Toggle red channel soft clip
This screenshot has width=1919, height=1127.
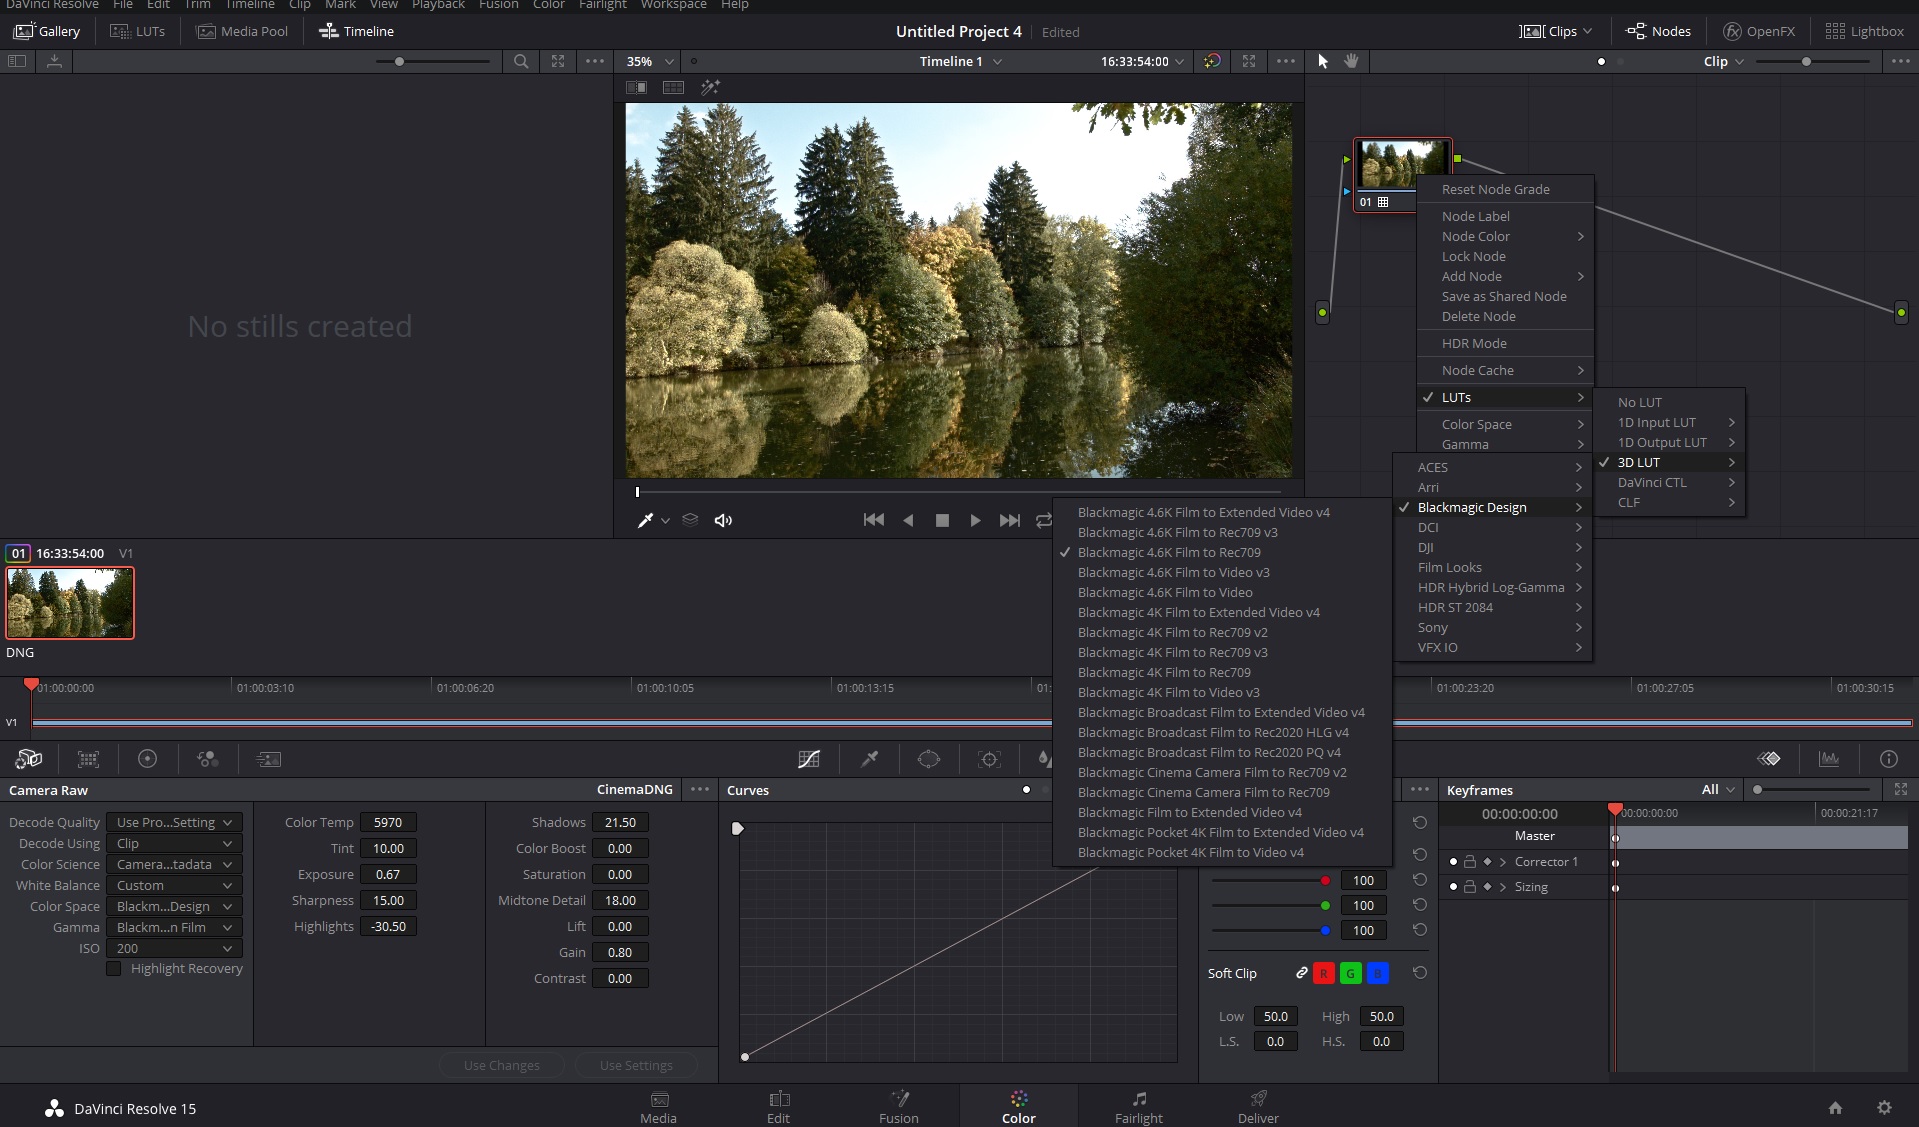tap(1323, 973)
